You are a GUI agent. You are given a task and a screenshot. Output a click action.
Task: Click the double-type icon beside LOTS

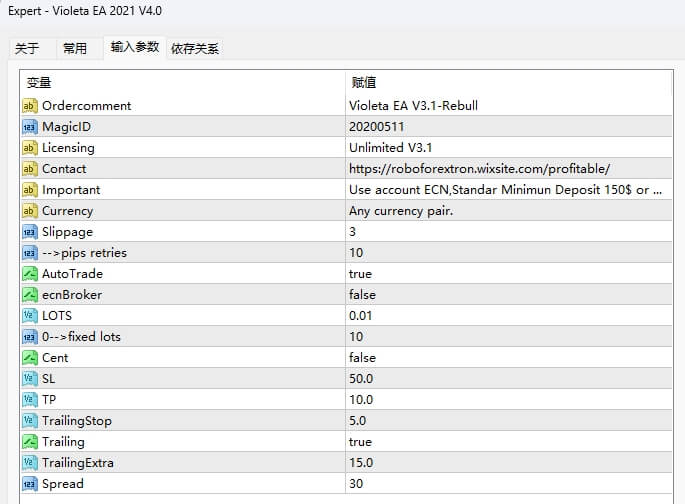29,316
